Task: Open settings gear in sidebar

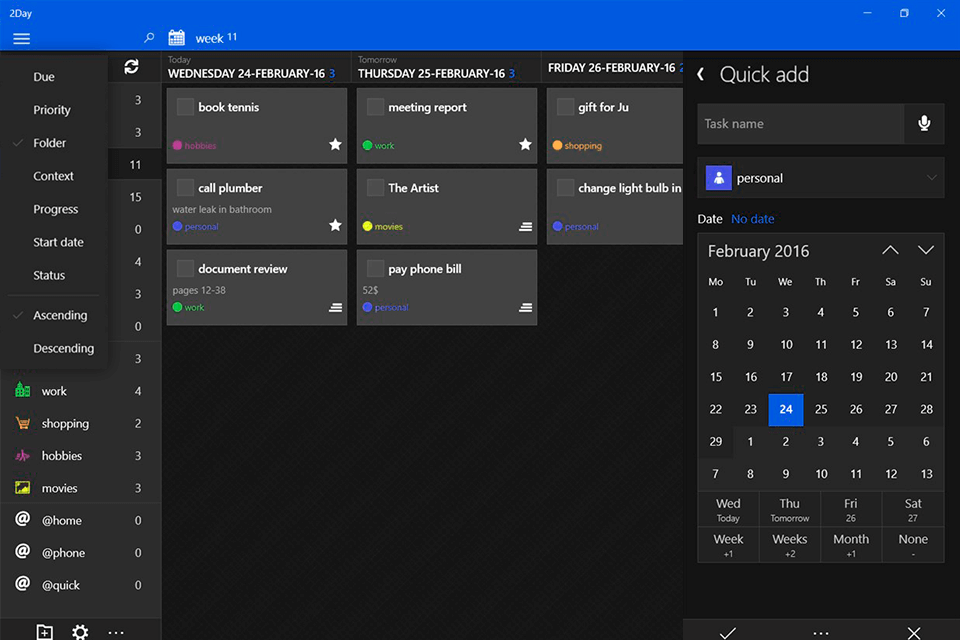Action: tap(80, 631)
